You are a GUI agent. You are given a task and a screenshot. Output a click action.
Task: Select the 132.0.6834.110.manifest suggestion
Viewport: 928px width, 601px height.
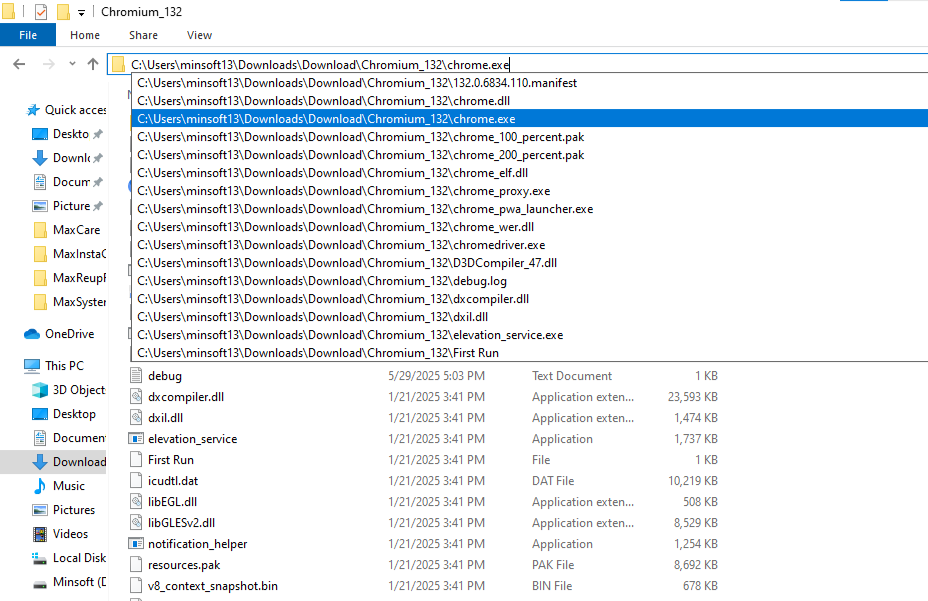pyautogui.click(x=530, y=83)
